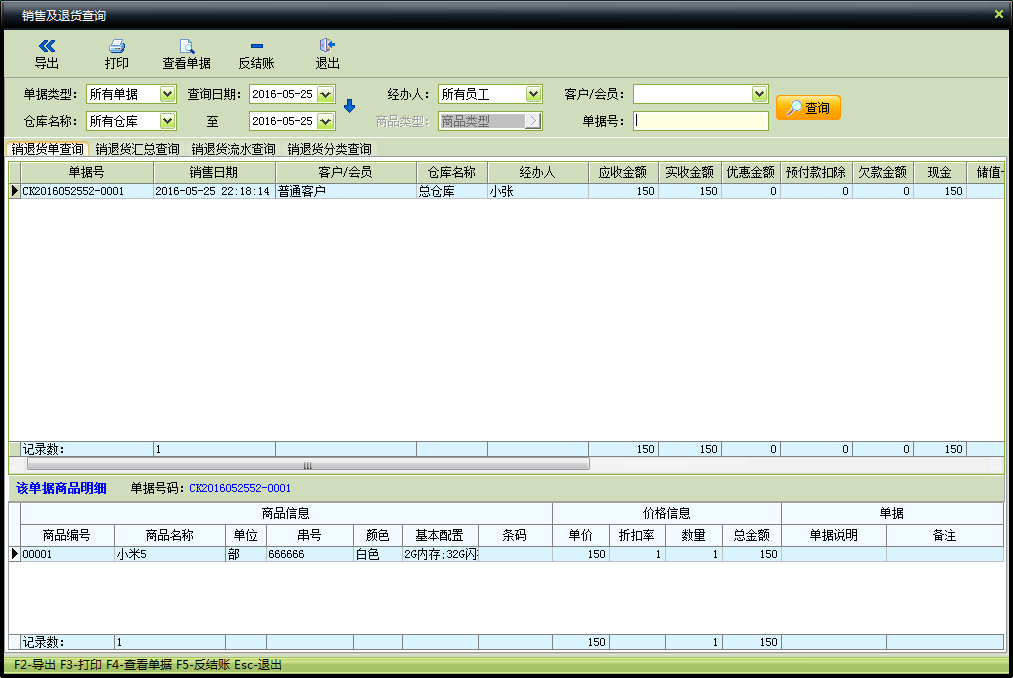Viewport: 1013px width, 678px height.
Task: Switch to 销退货流水查询 tab
Action: tap(233, 149)
